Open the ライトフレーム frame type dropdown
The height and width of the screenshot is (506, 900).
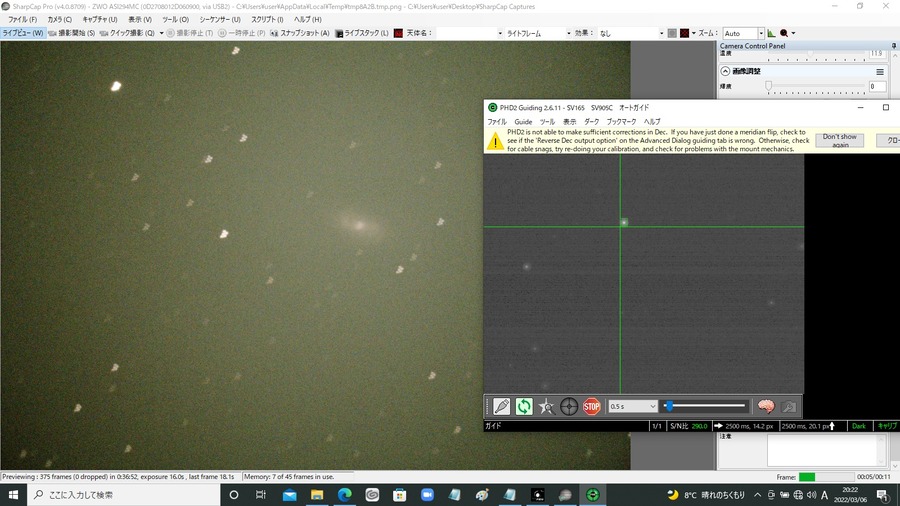pos(538,33)
